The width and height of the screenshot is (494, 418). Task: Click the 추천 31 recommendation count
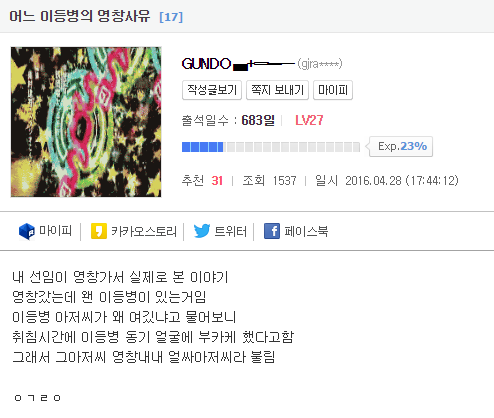coord(202,181)
